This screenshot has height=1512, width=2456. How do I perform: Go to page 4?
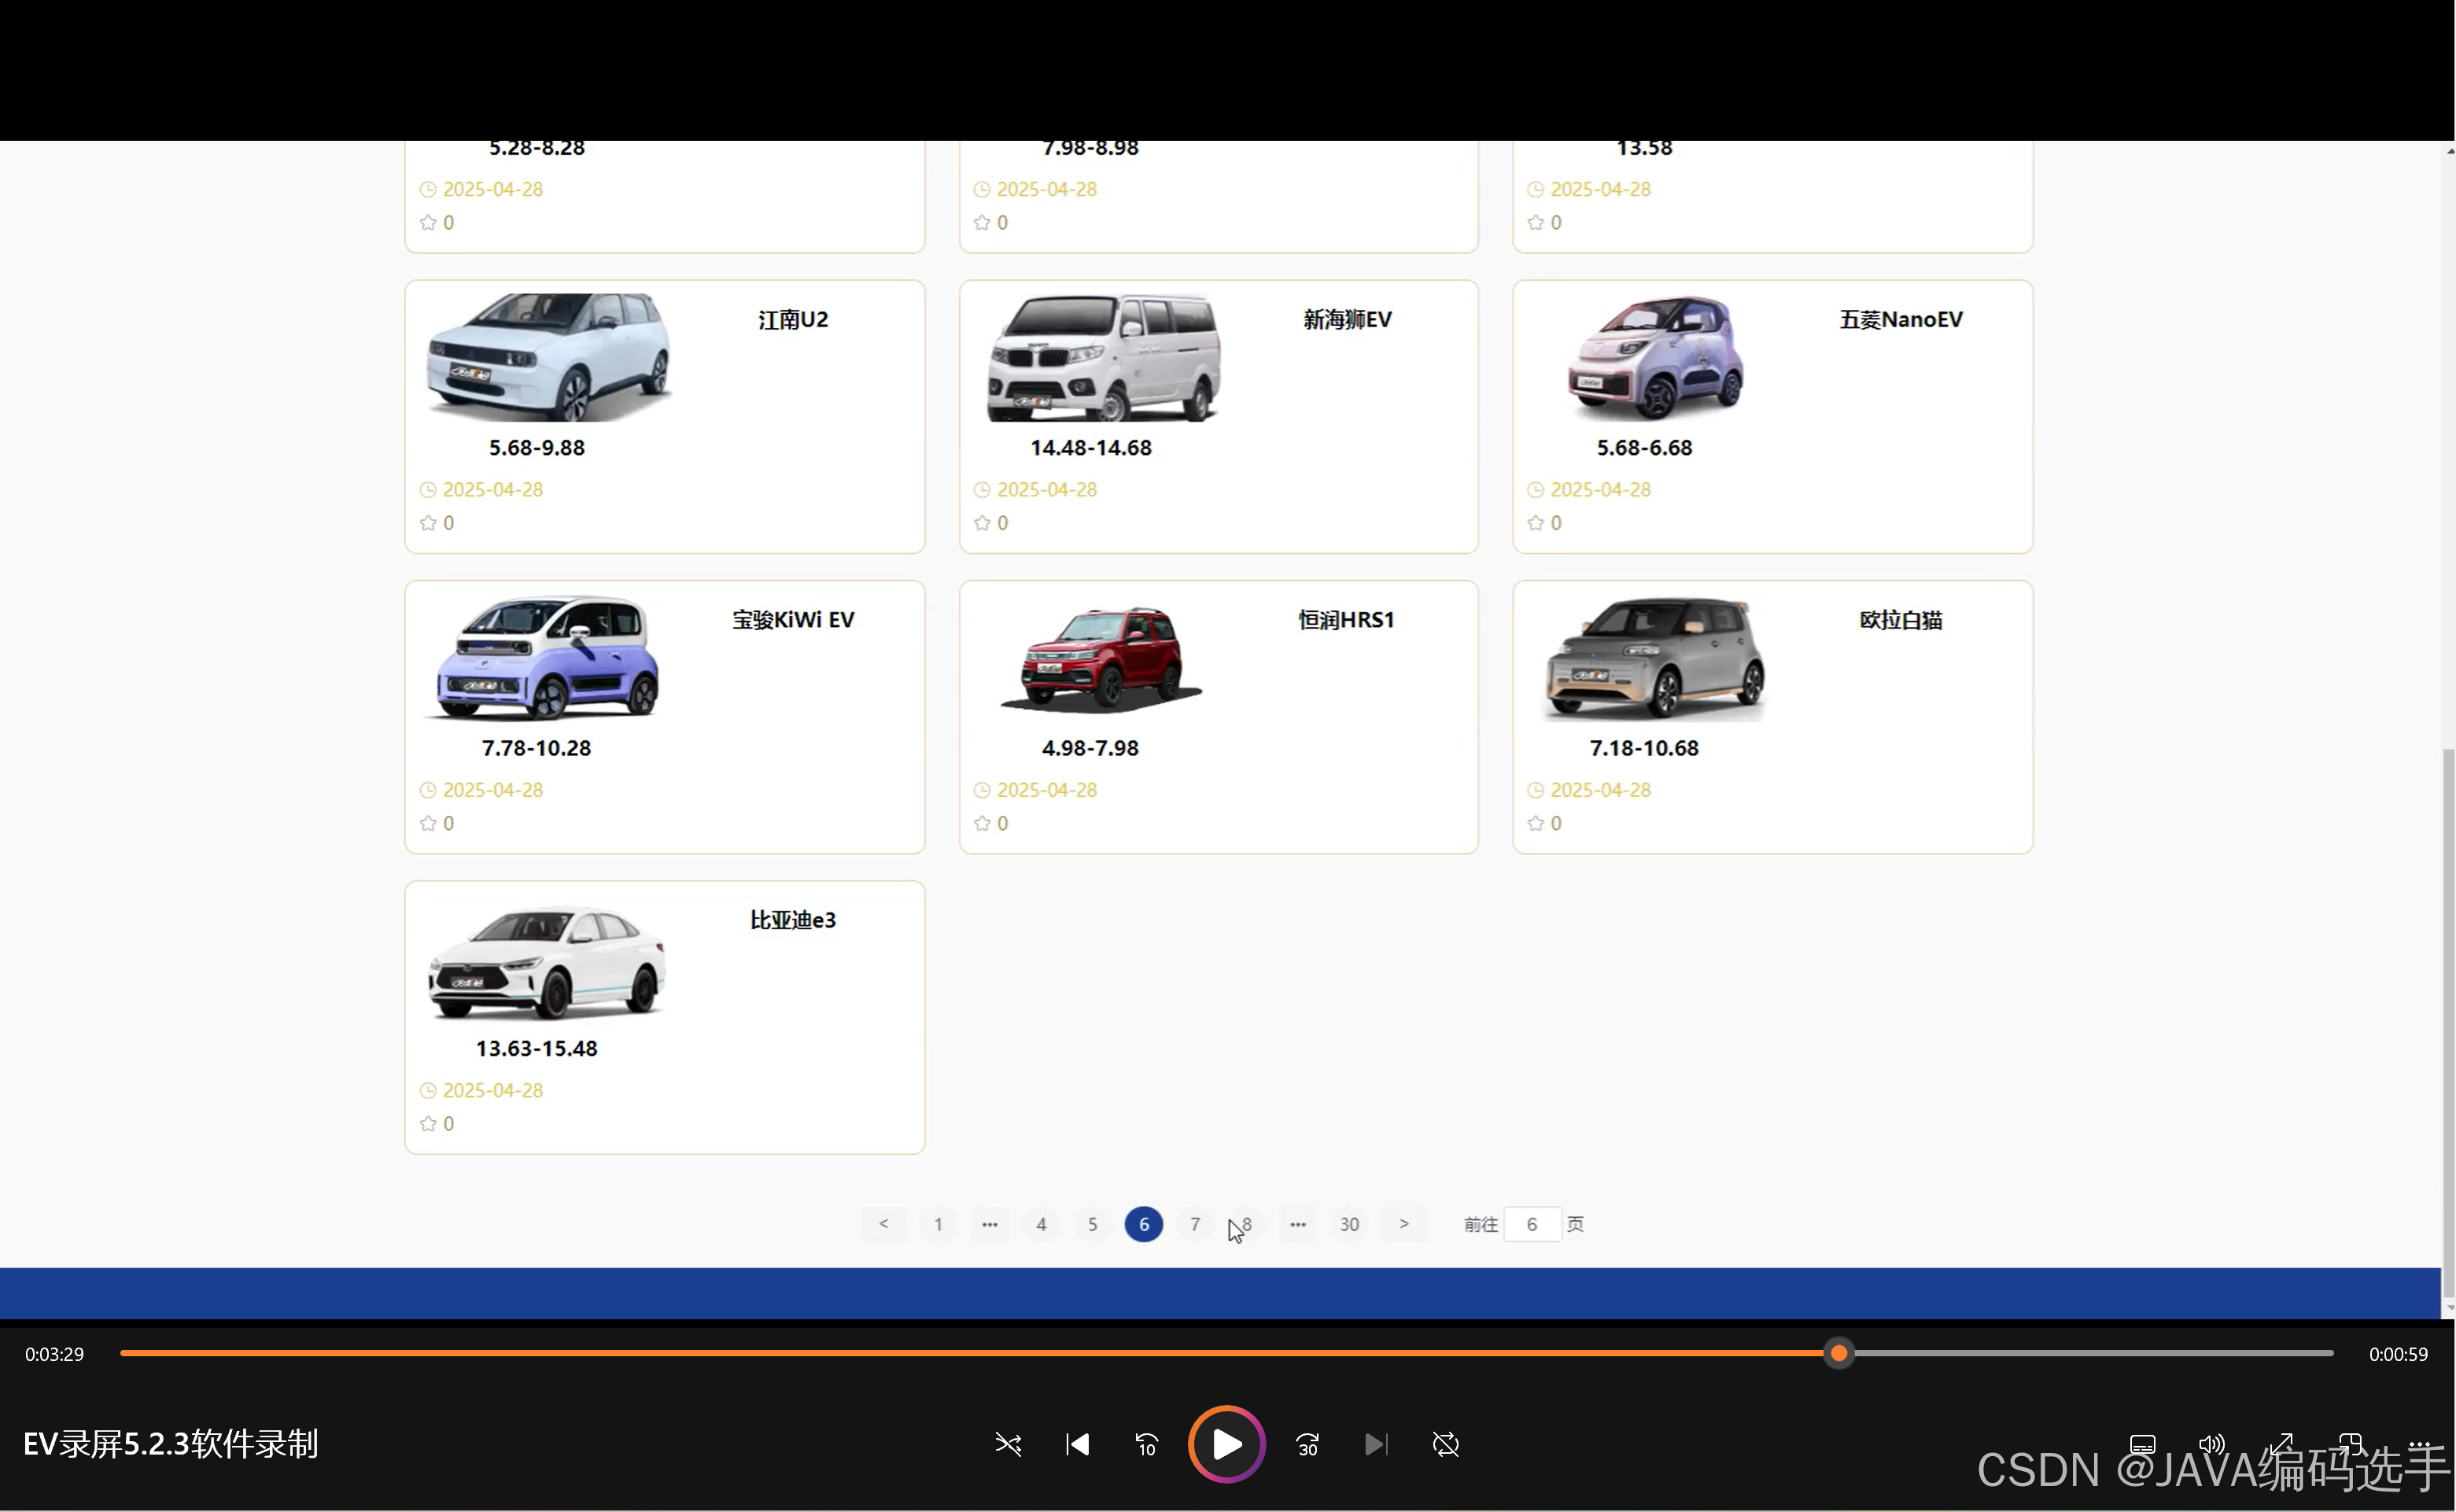click(x=1041, y=1224)
